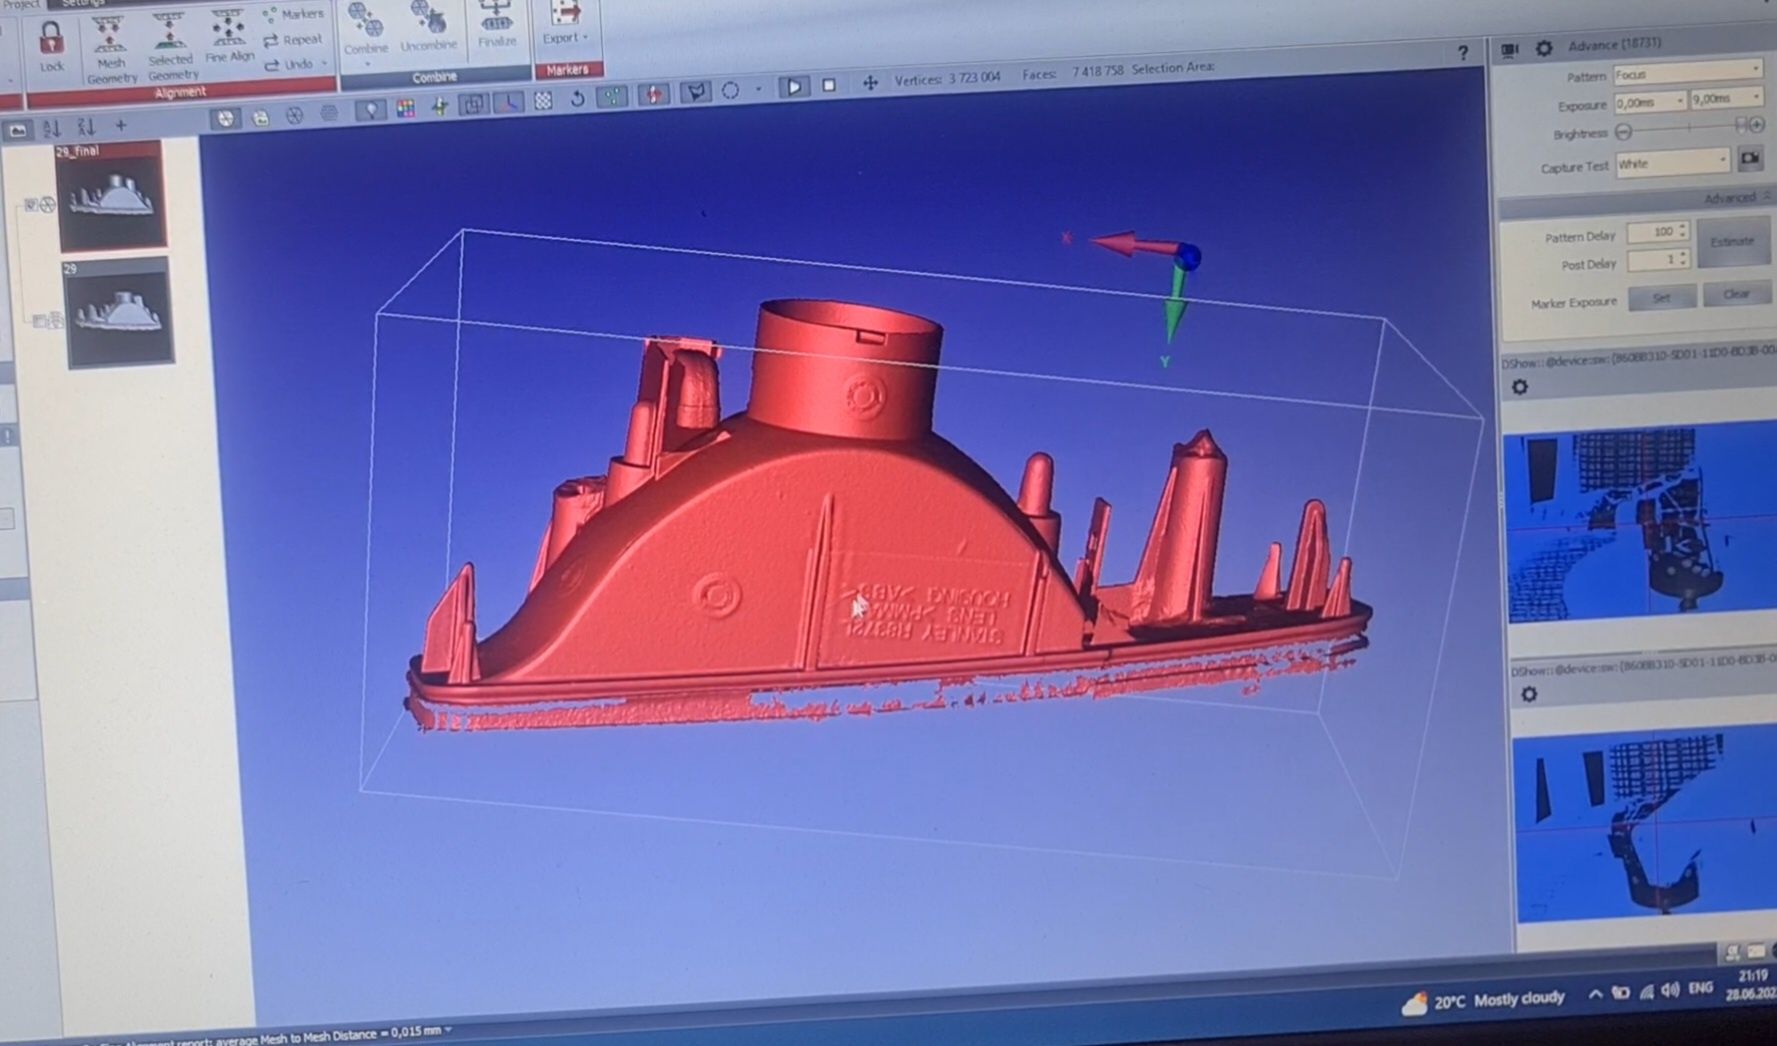The width and height of the screenshot is (1777, 1046).
Task: Toggle the bounding box icon
Action: (473, 104)
